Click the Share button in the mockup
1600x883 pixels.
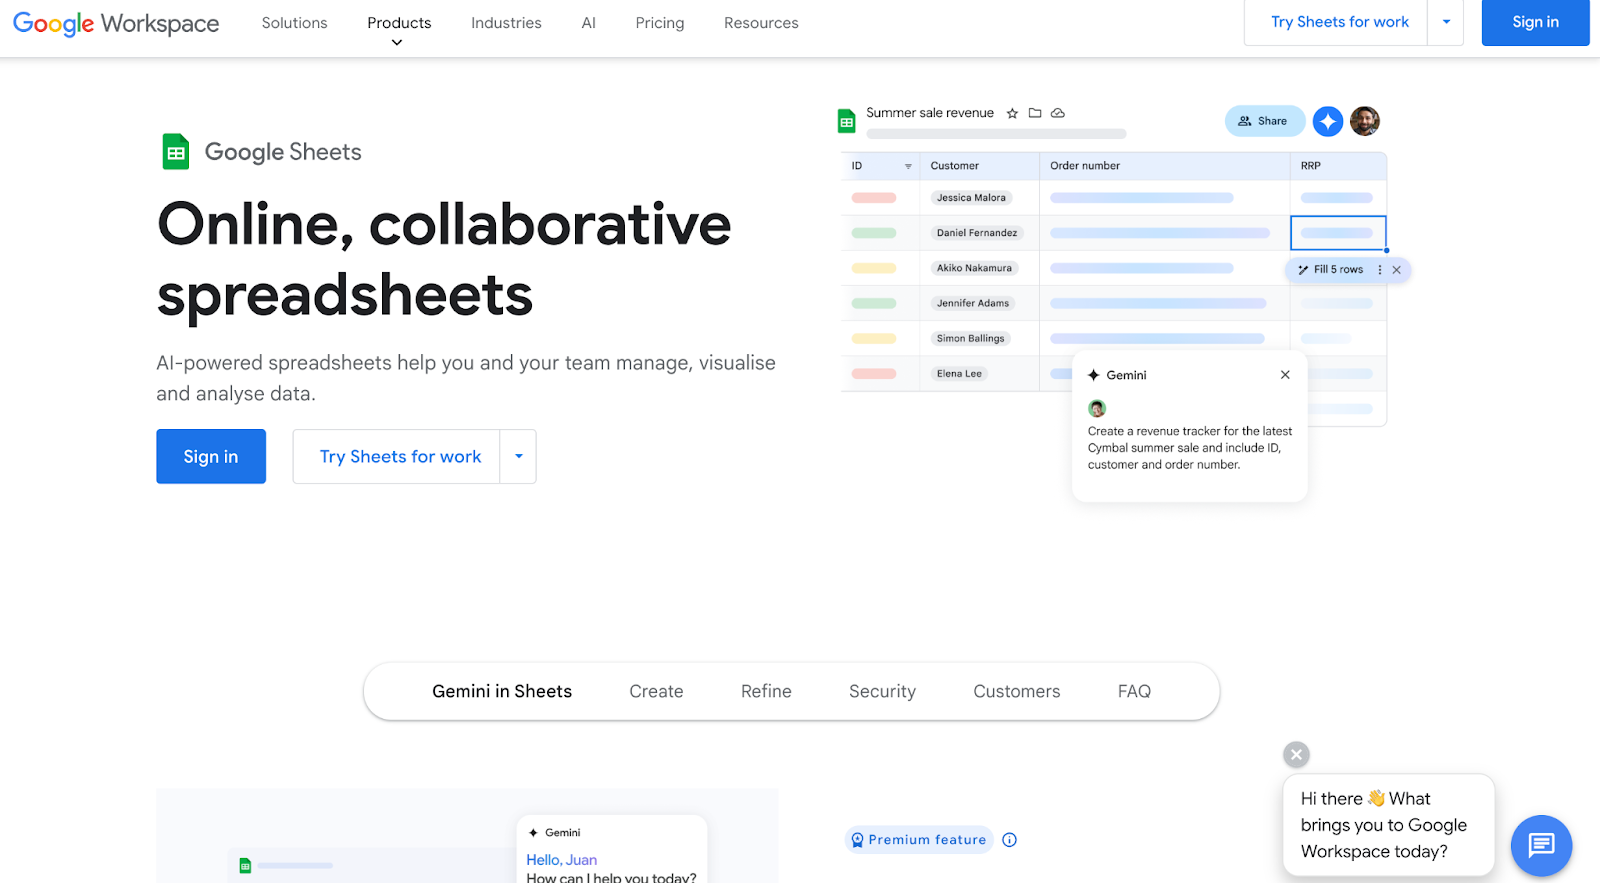pyautogui.click(x=1264, y=121)
